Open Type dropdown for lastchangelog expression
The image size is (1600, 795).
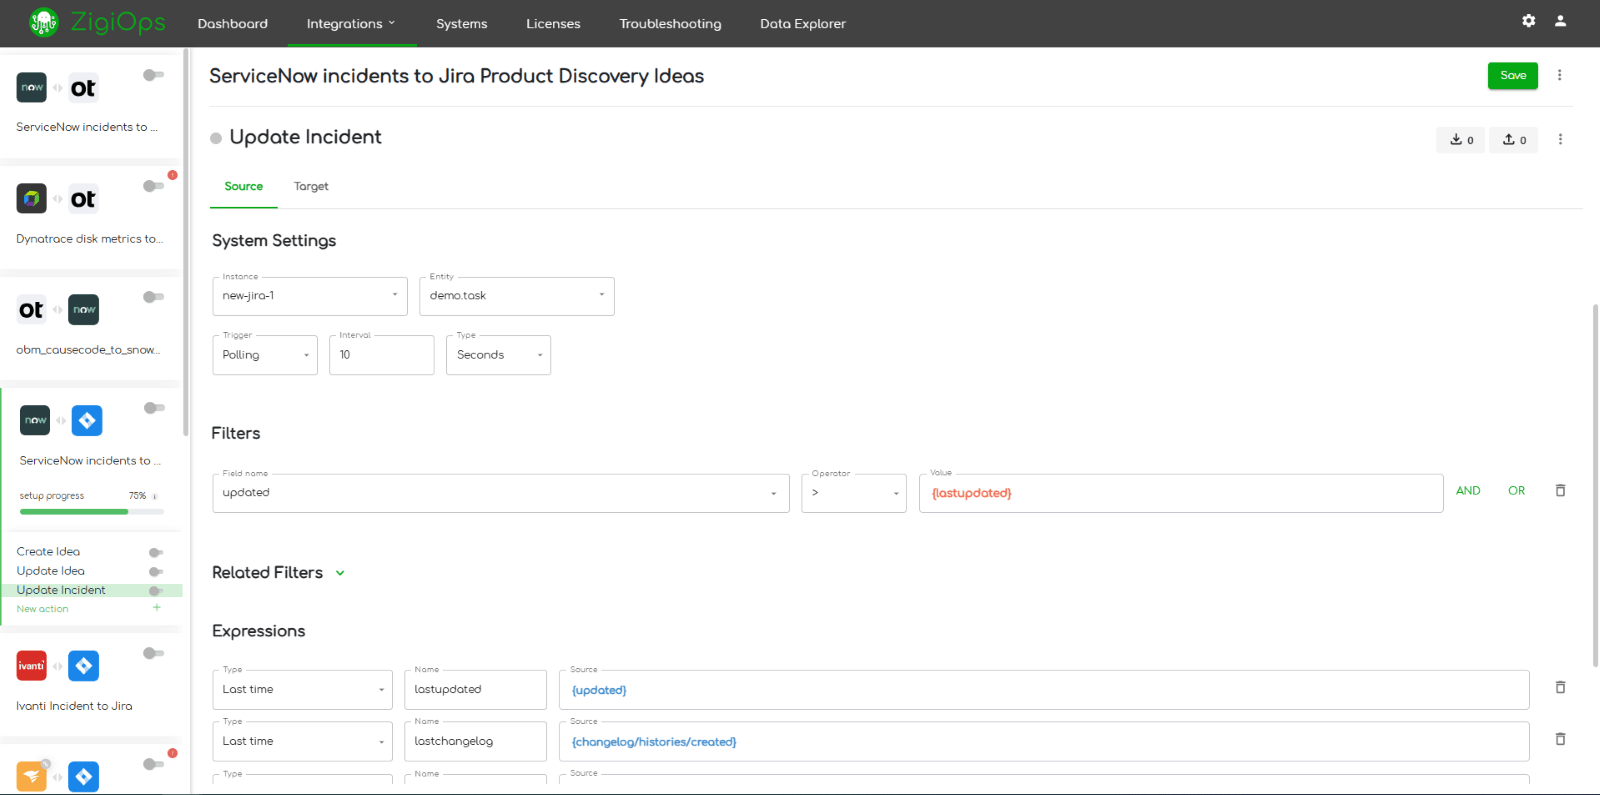303,742
